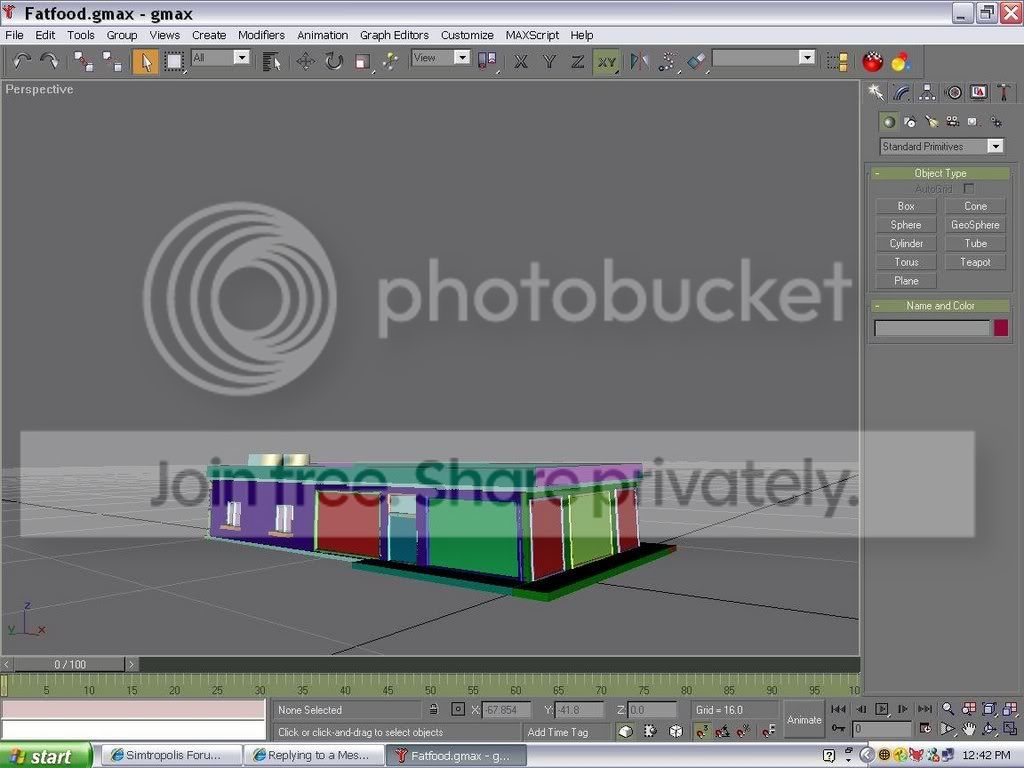The width and height of the screenshot is (1024, 768).
Task: Click the Play Animation button
Action: (882, 709)
